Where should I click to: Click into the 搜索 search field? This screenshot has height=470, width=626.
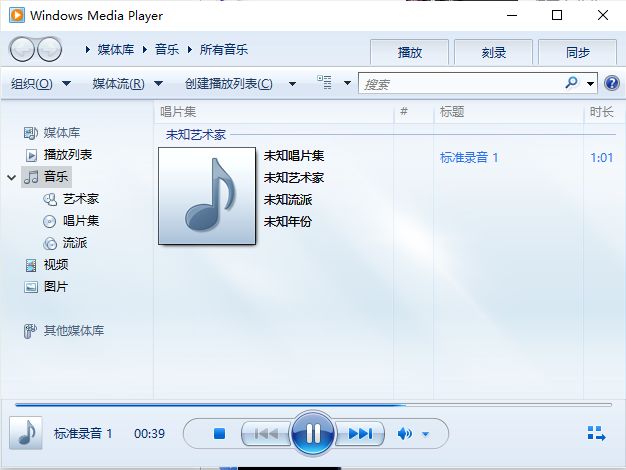pos(459,84)
